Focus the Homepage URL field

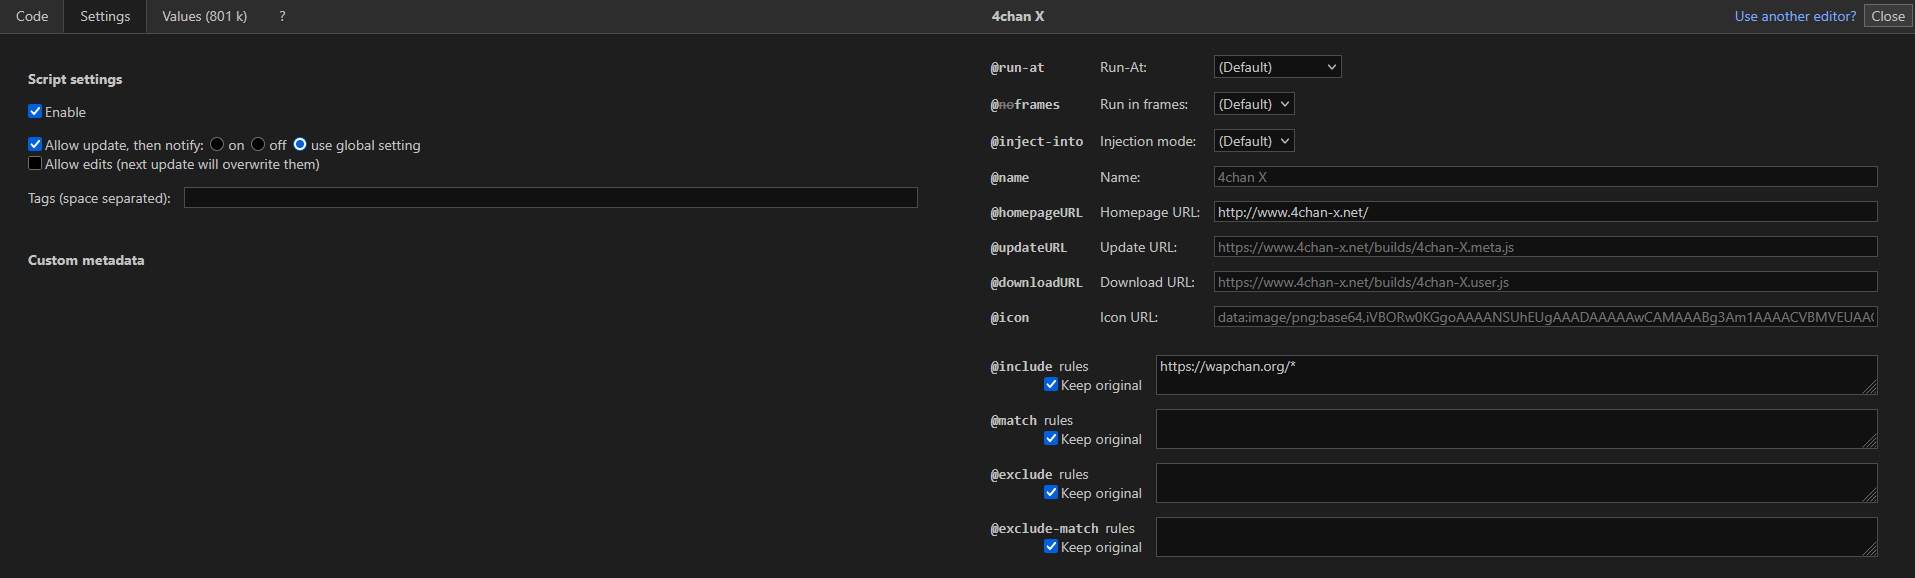1545,212
